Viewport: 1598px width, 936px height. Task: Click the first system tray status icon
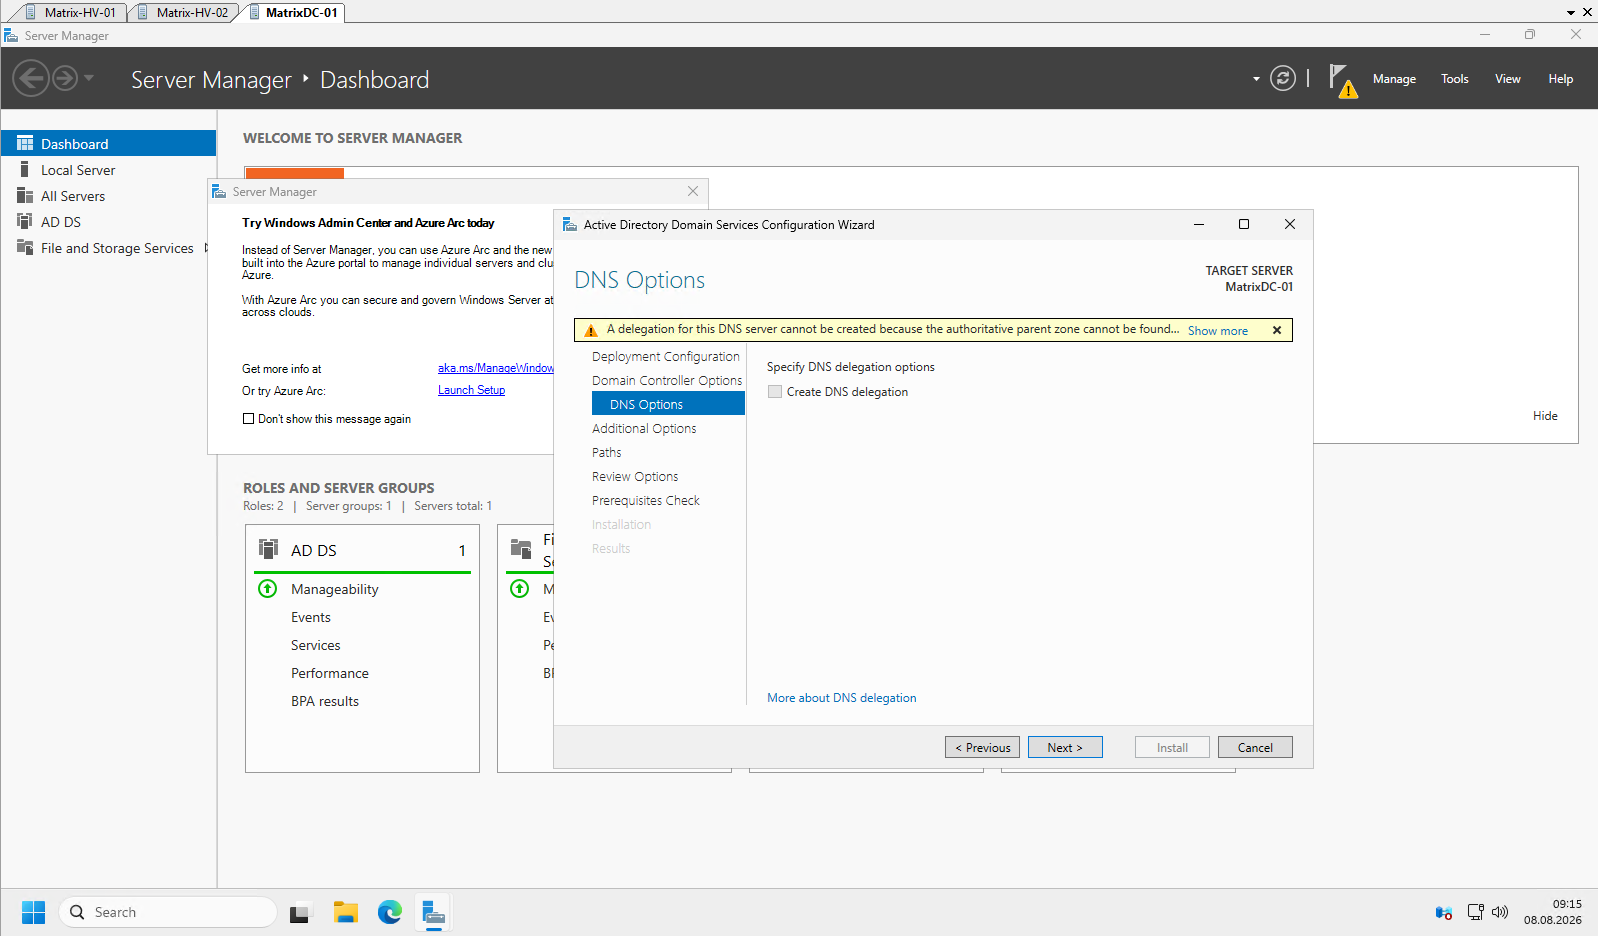pyautogui.click(x=1444, y=912)
